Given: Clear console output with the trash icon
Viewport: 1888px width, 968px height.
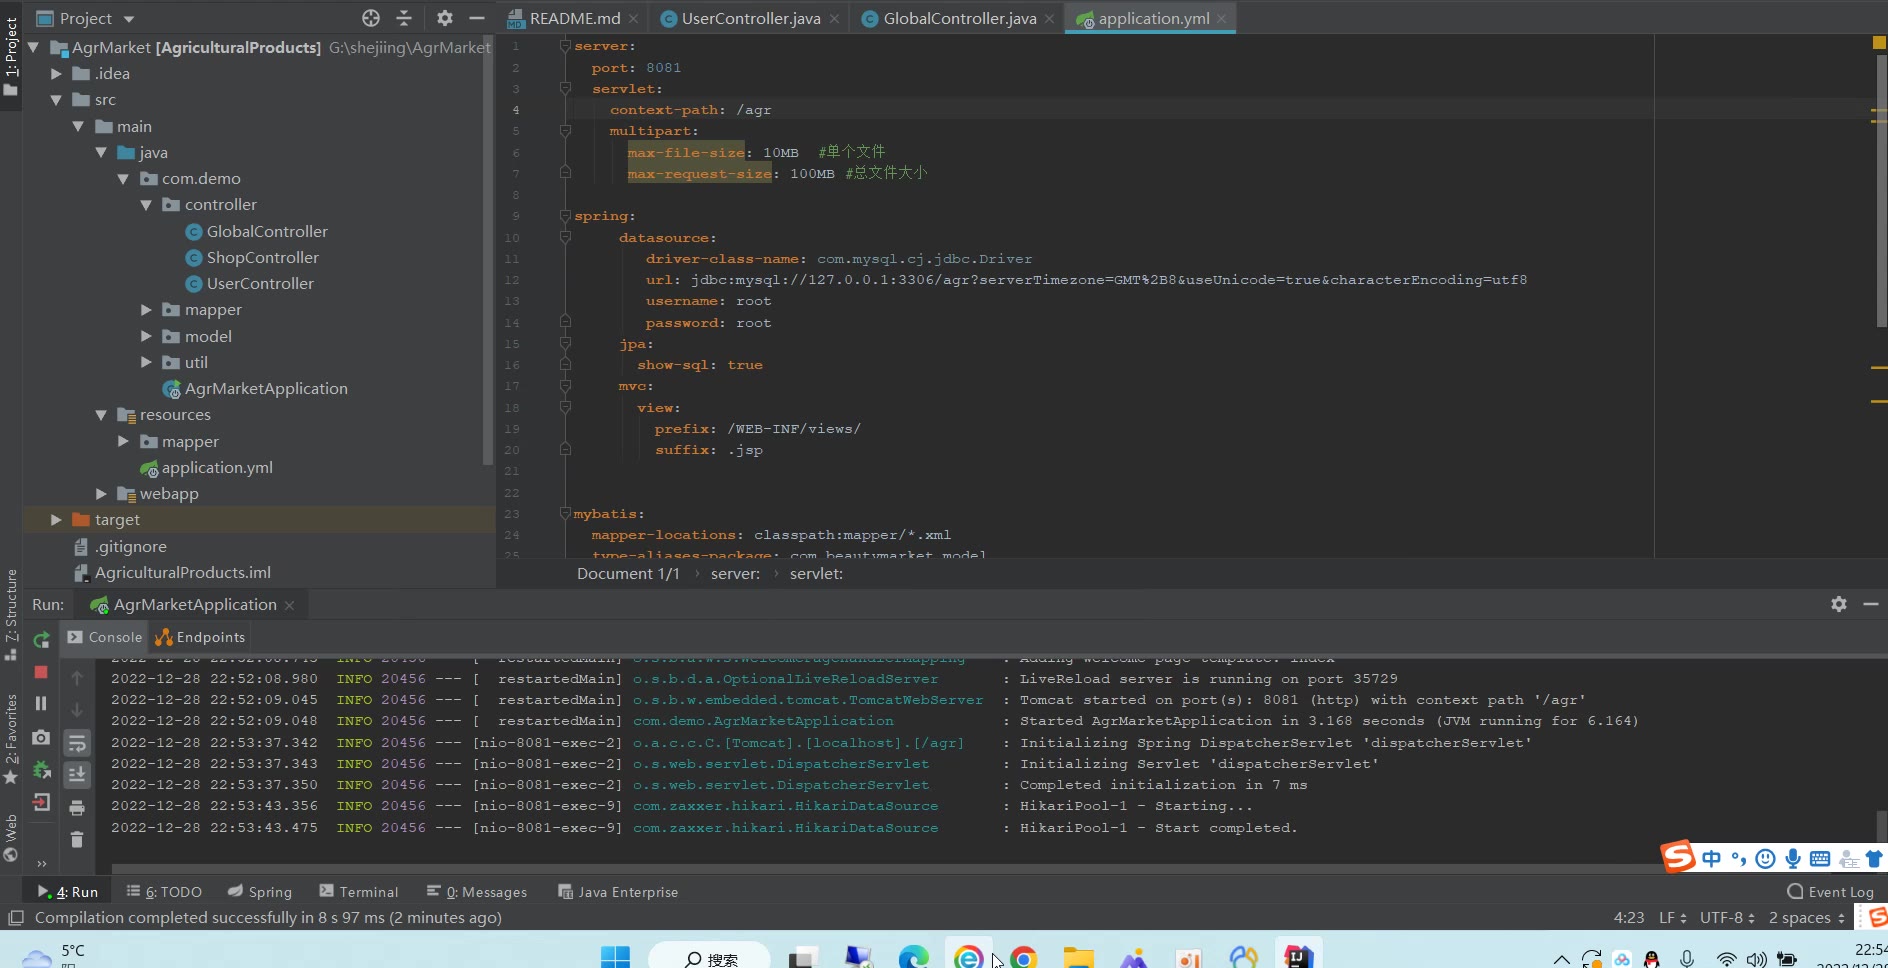Looking at the screenshot, I should tap(77, 840).
